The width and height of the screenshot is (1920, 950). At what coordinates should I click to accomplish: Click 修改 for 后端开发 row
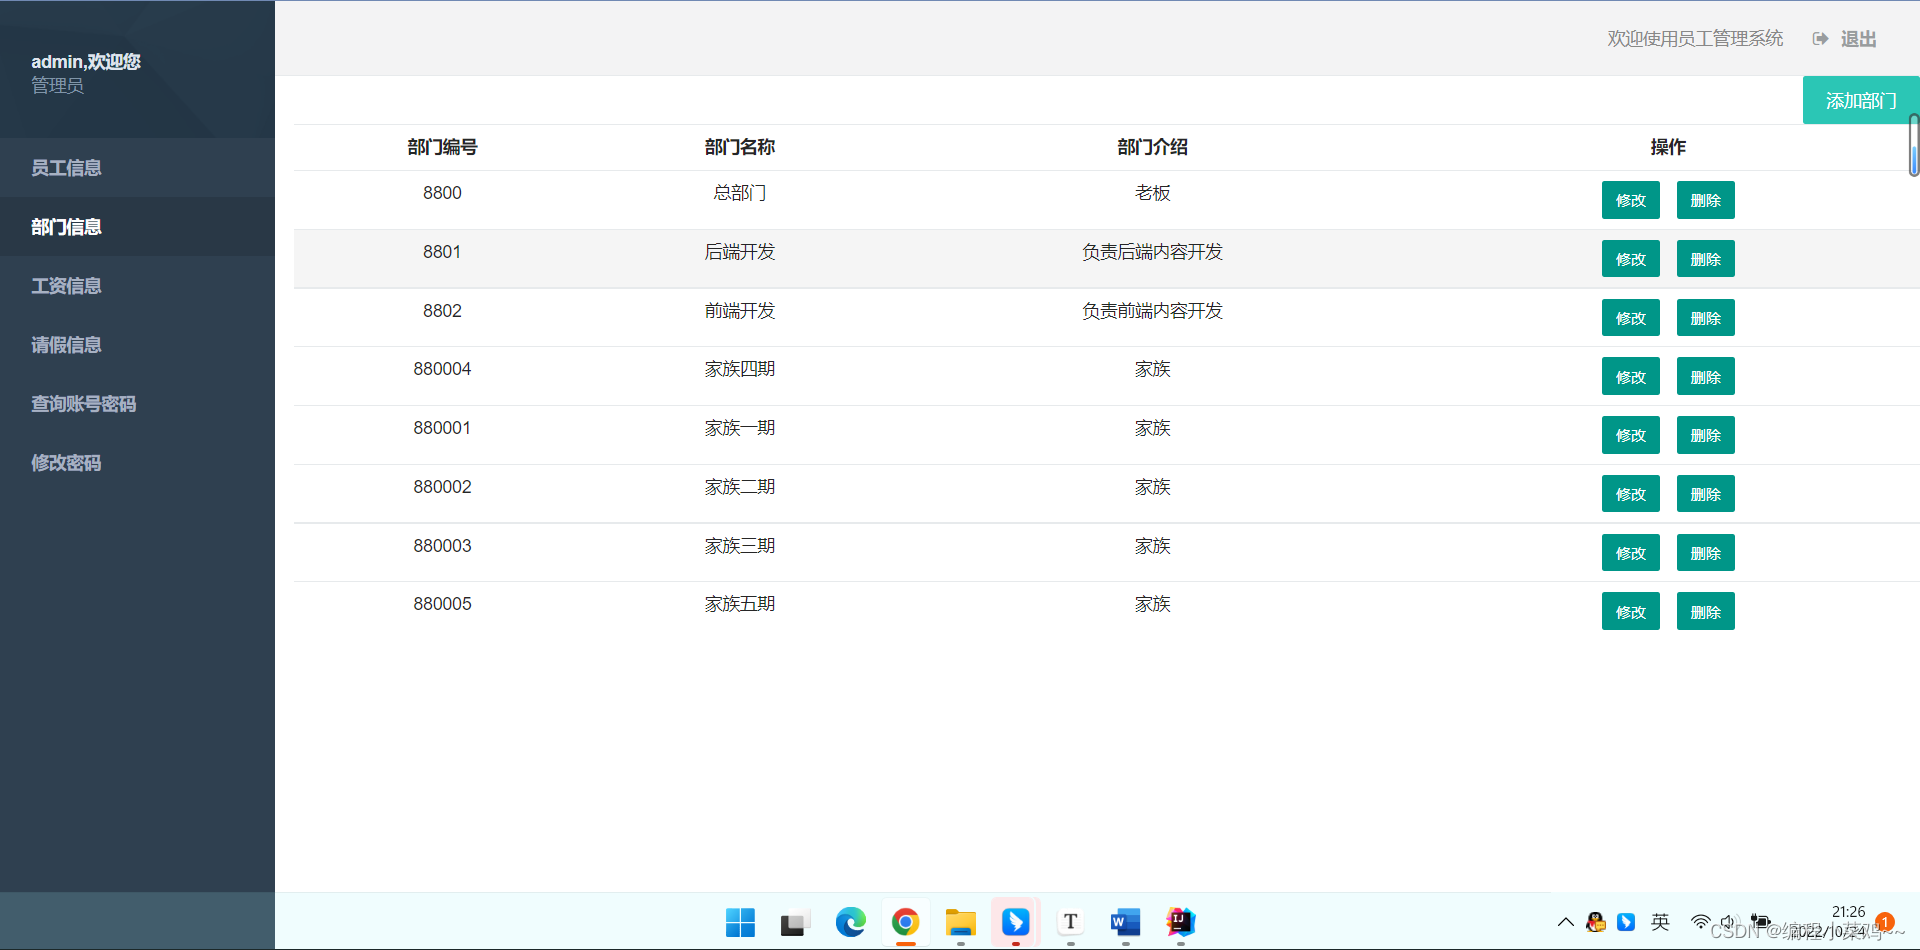click(1631, 259)
